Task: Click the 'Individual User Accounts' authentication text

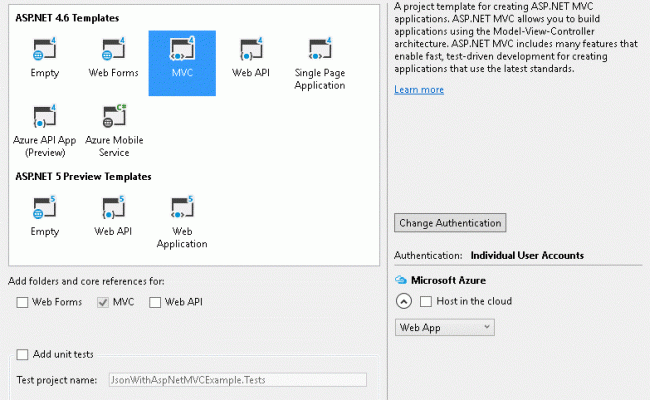Action: click(x=527, y=255)
